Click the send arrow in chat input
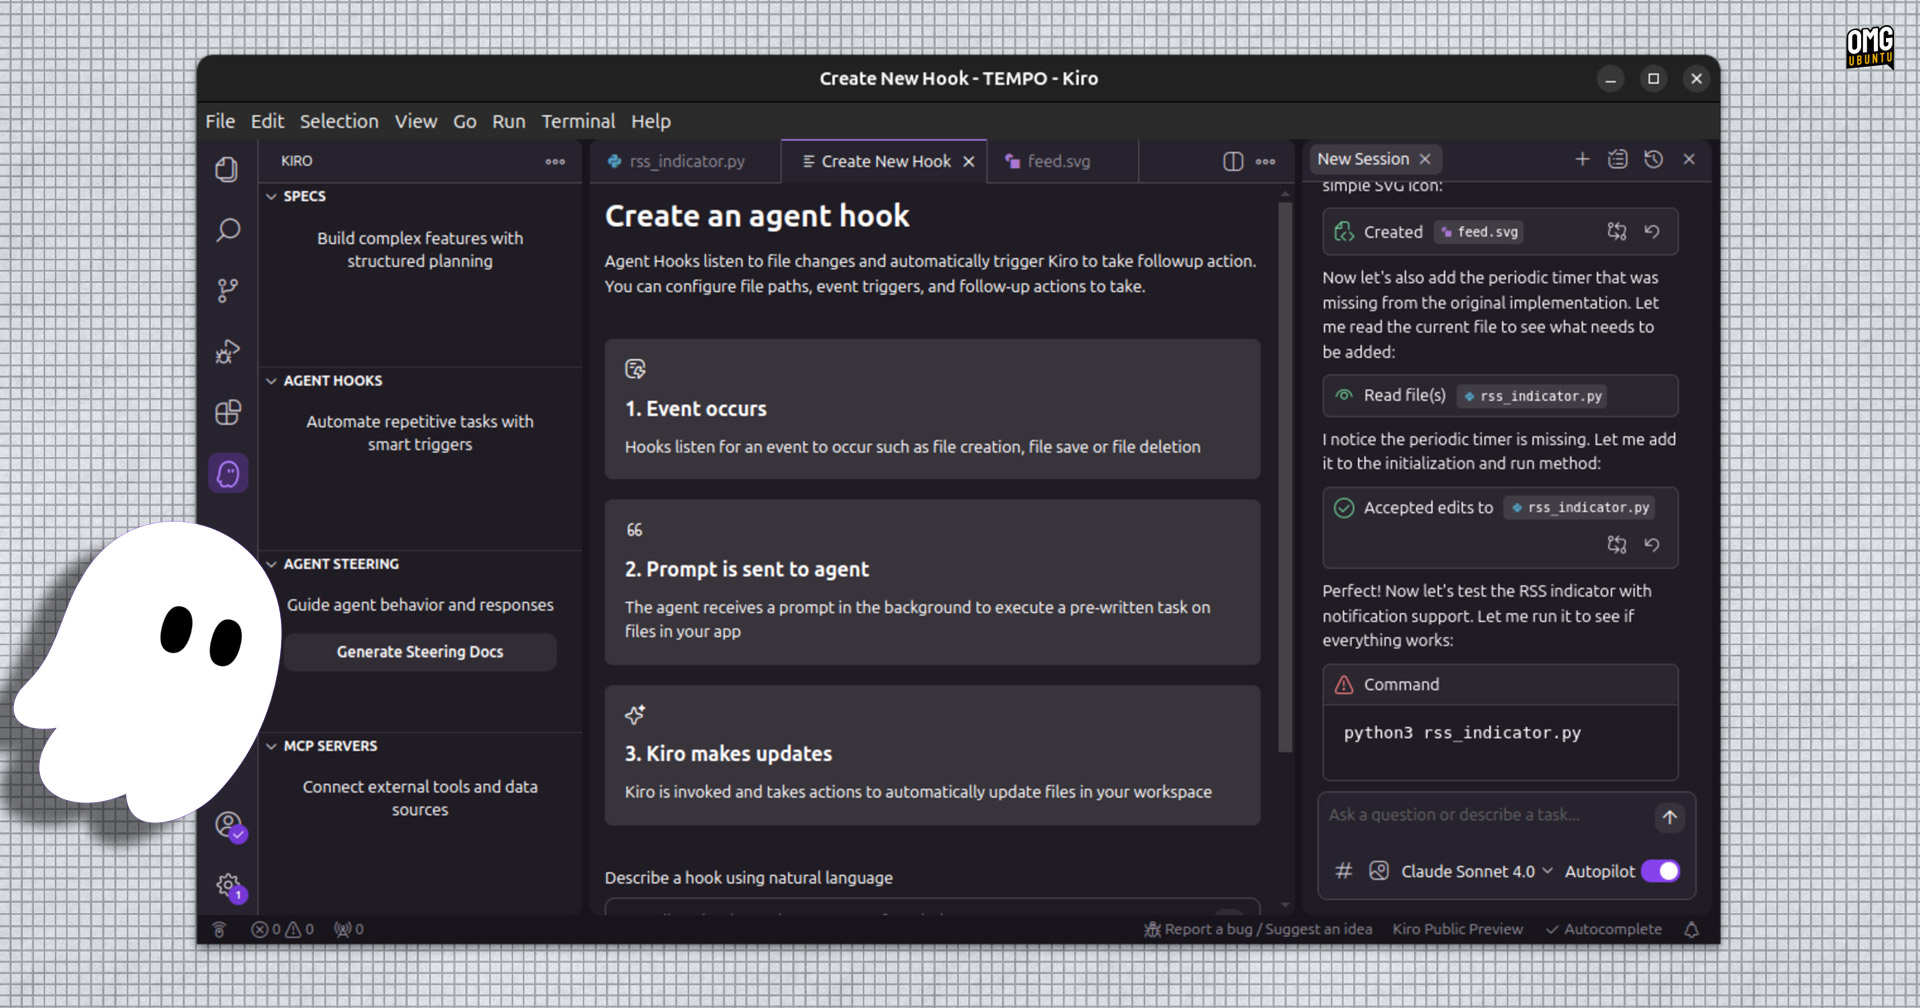The image size is (1920, 1008). pyautogui.click(x=1669, y=817)
